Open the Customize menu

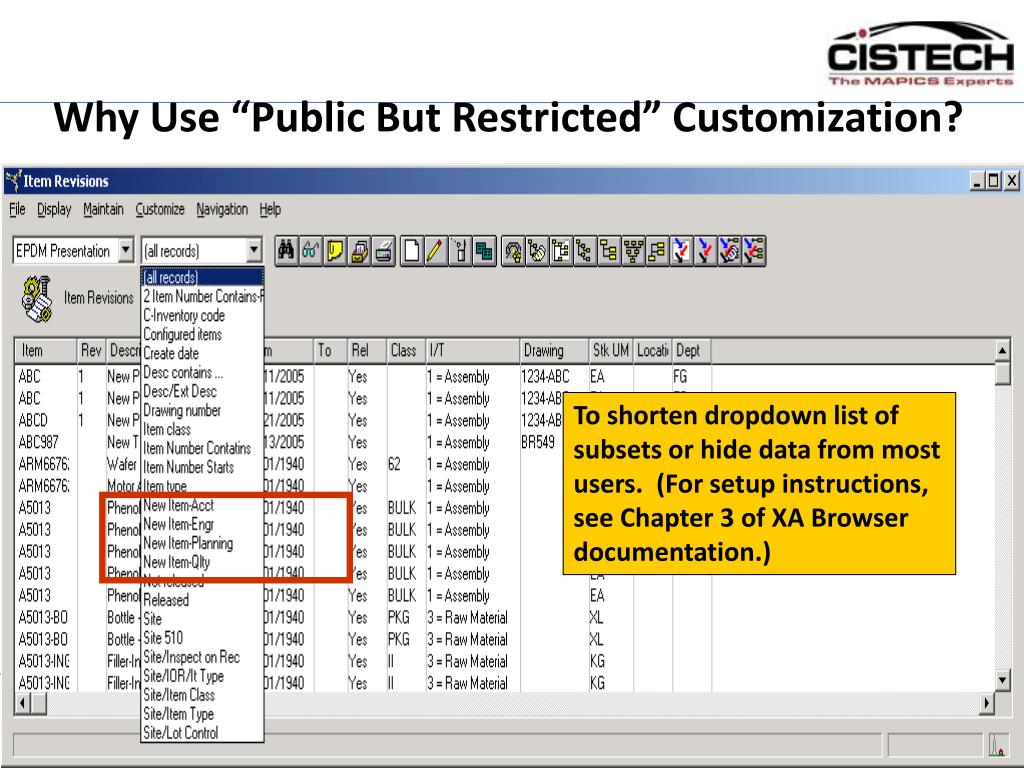coord(160,209)
